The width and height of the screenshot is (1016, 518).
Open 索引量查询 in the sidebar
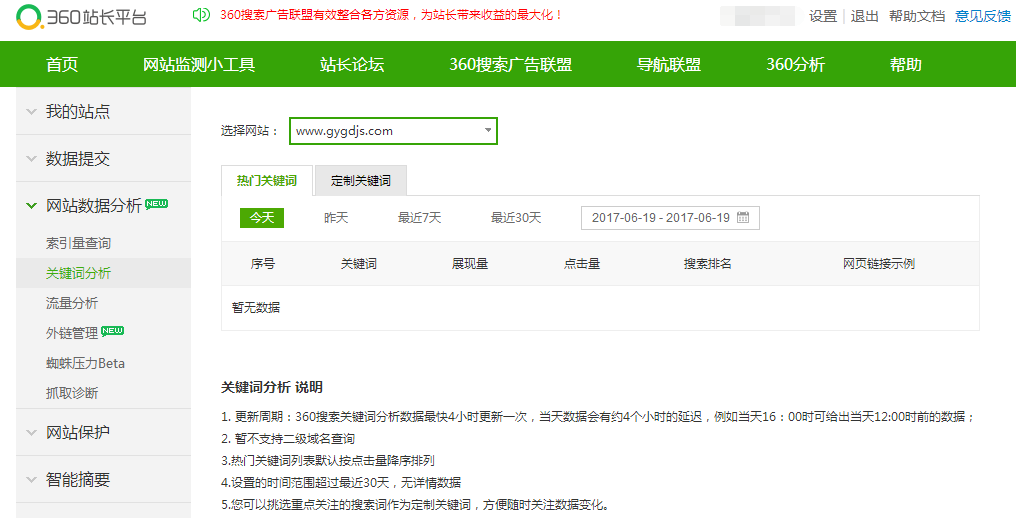78,243
